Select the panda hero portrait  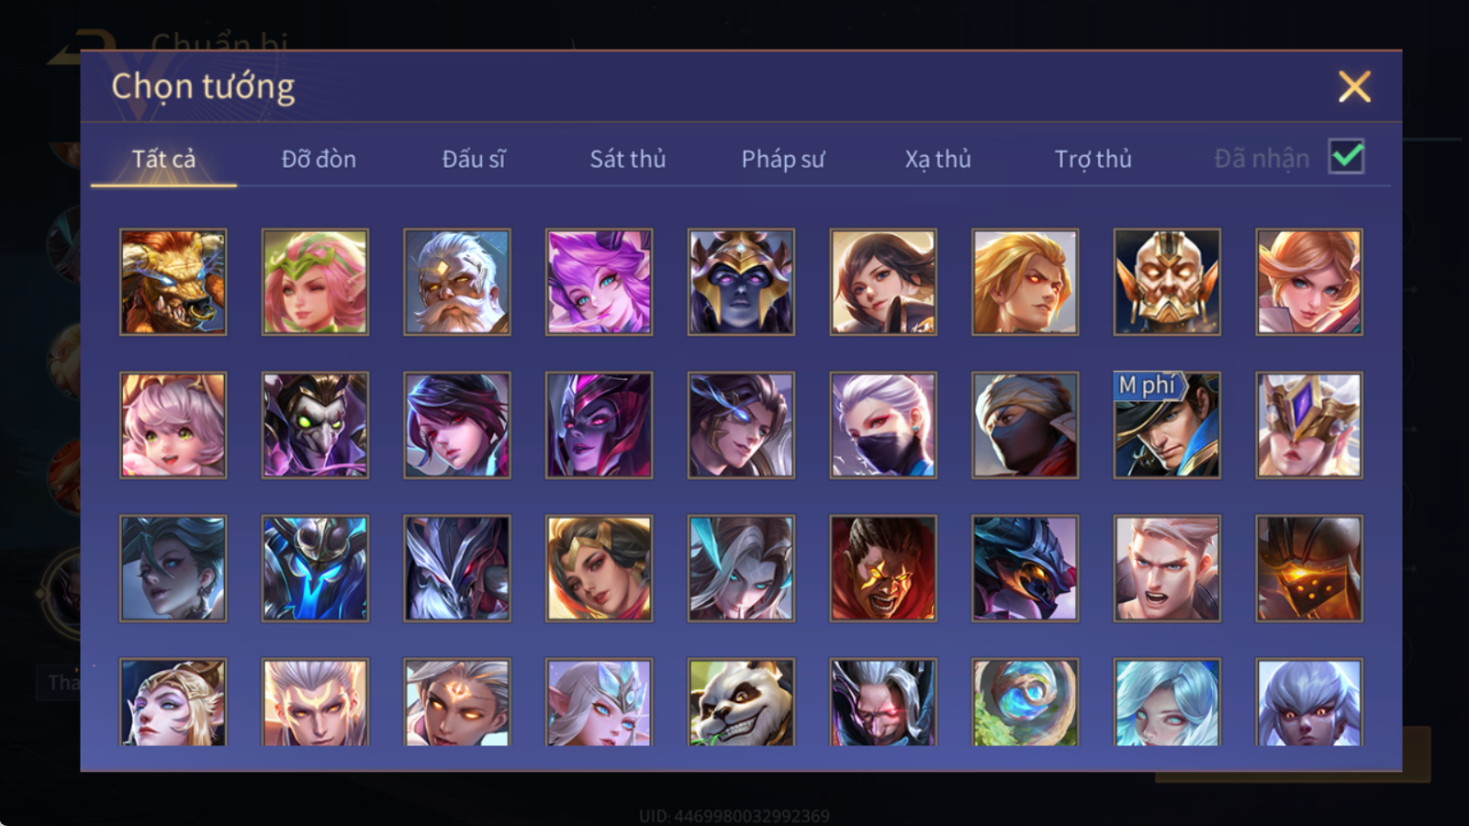click(741, 702)
